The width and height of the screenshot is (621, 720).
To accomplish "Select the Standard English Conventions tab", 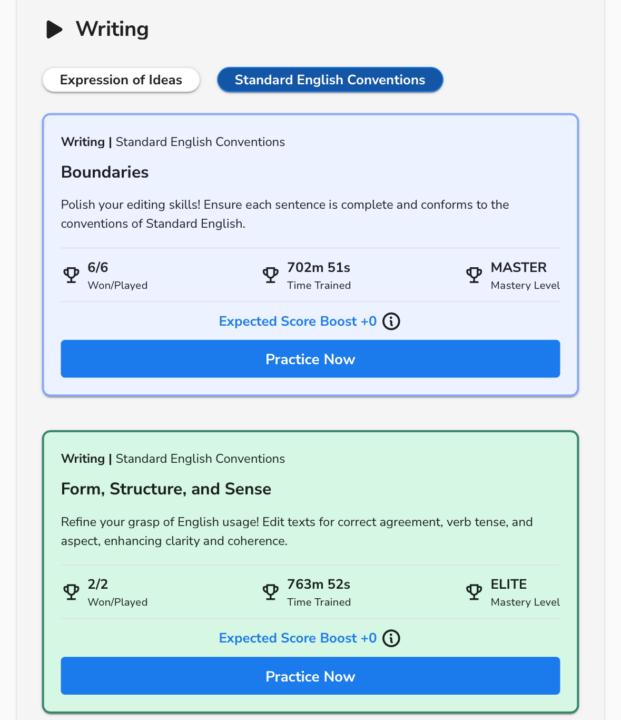I will click(329, 80).
